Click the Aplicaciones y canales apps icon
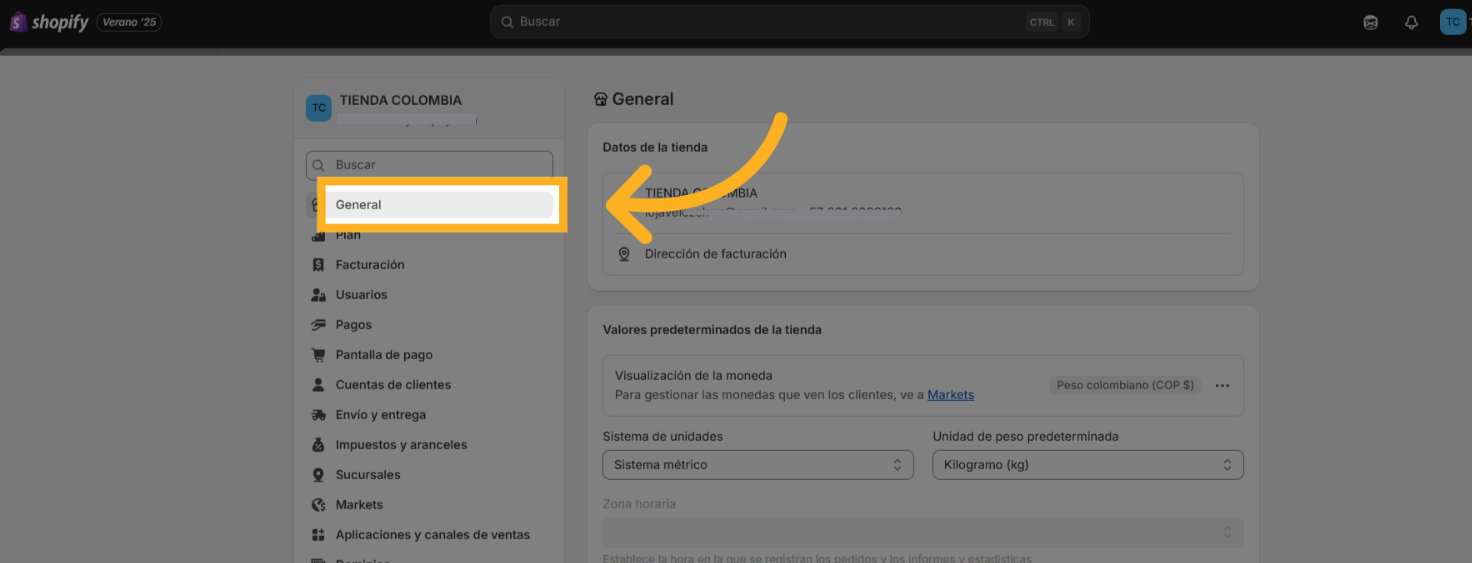 coord(318,535)
